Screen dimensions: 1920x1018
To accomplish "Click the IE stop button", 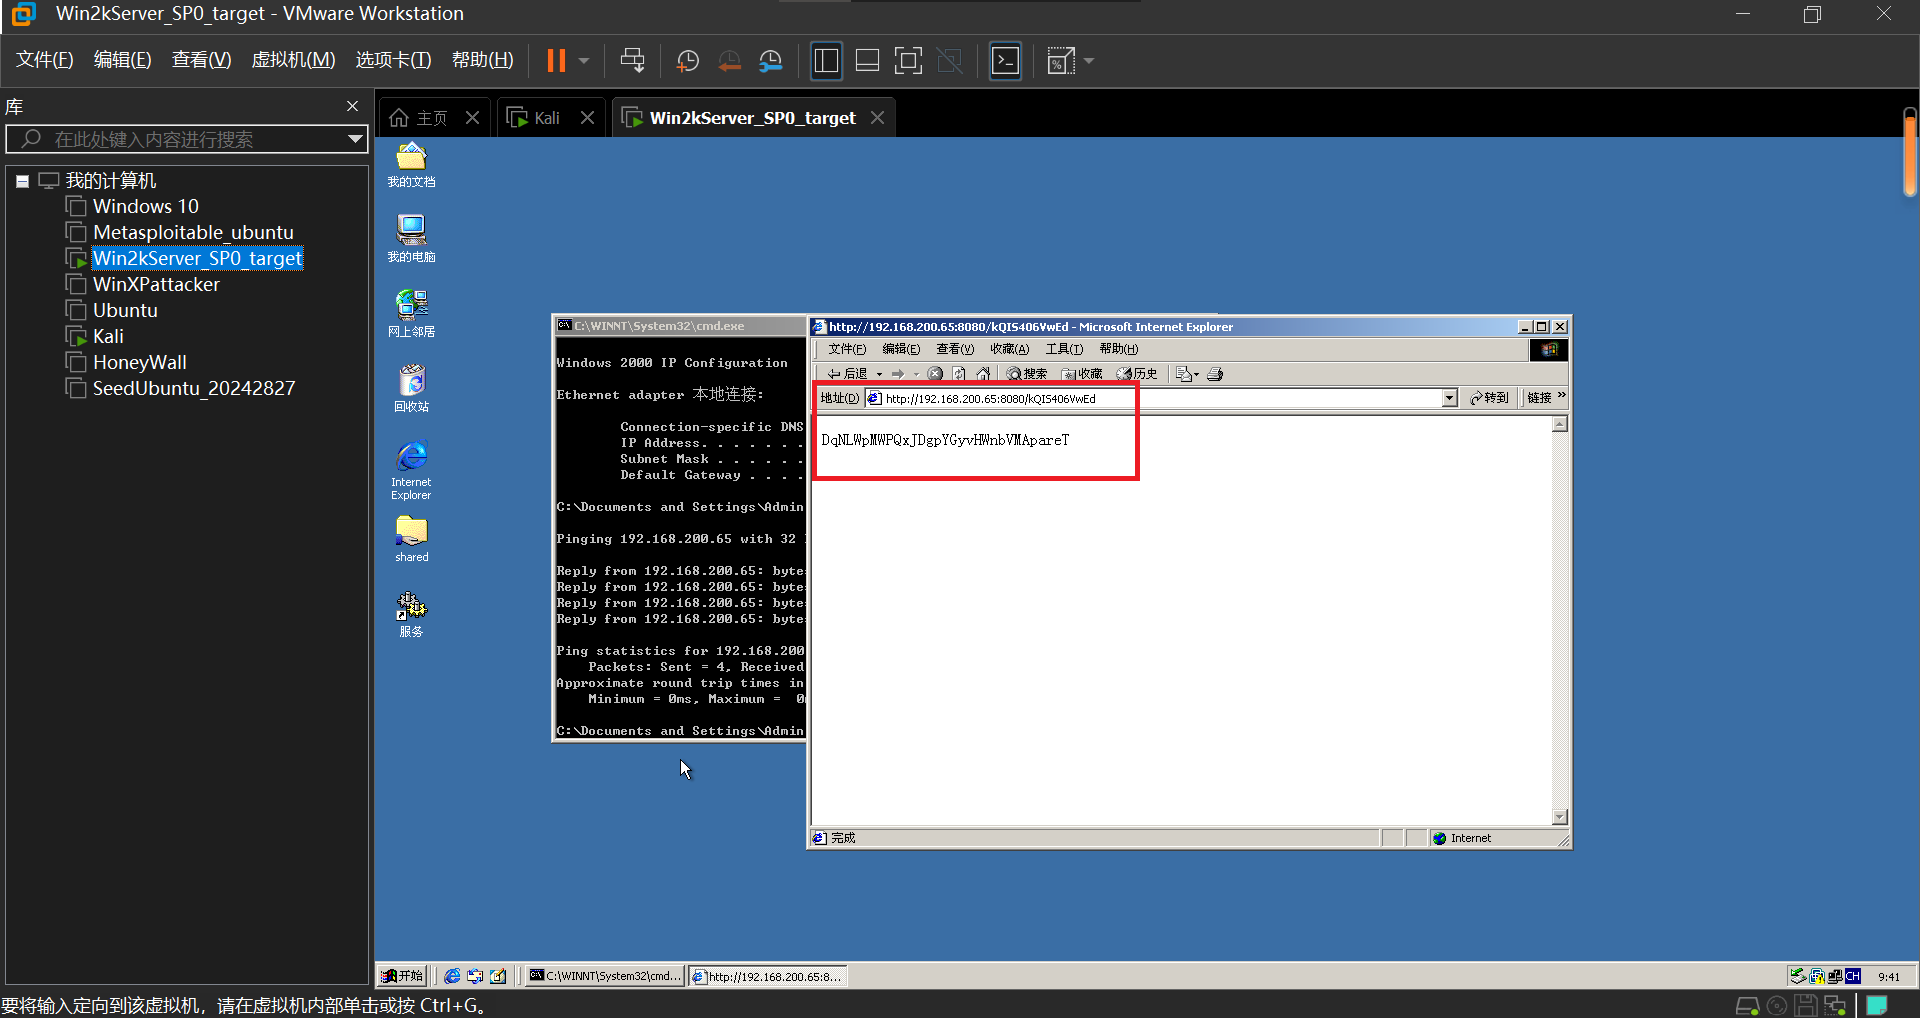I will [x=935, y=374].
